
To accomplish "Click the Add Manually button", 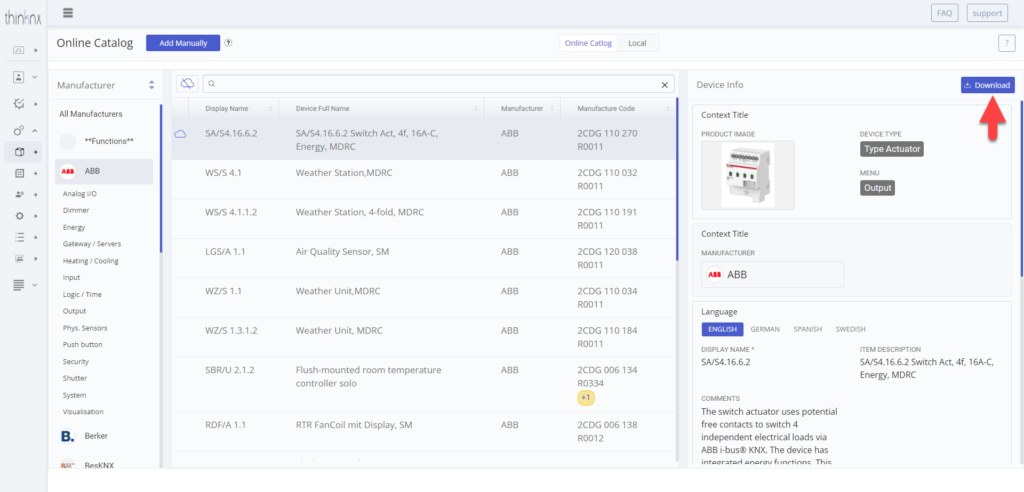I will pyautogui.click(x=183, y=43).
